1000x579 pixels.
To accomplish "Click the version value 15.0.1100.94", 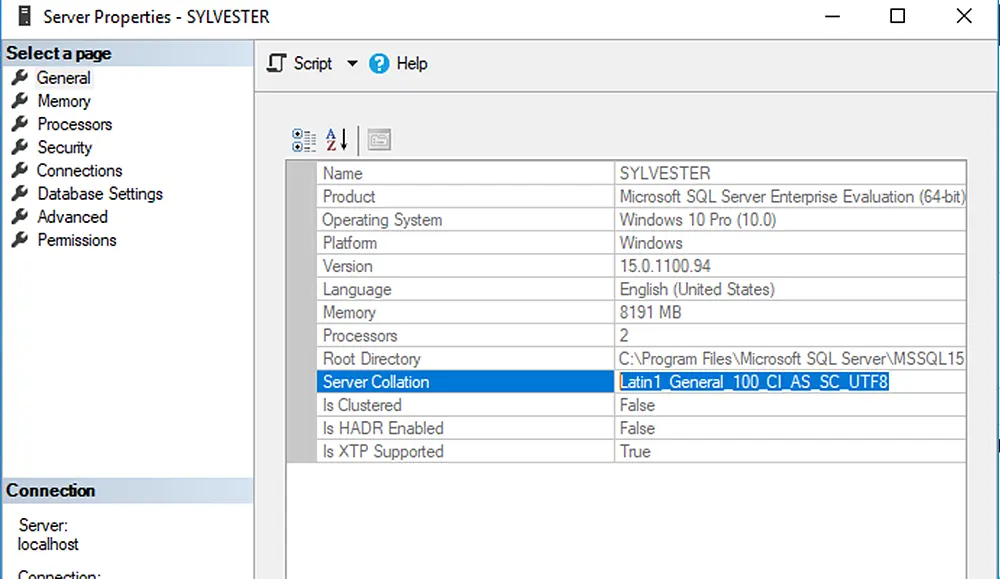I will (x=665, y=266).
